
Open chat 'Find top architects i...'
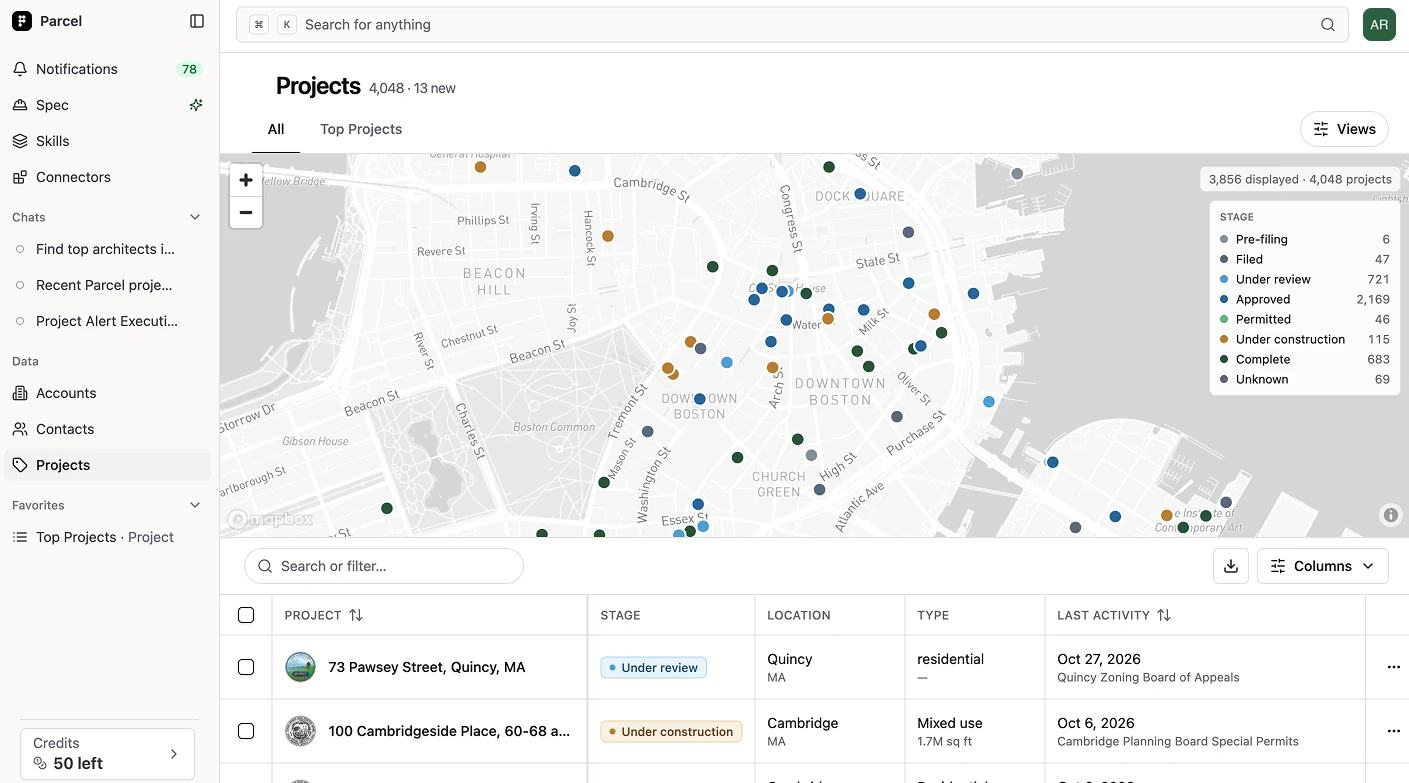107,249
